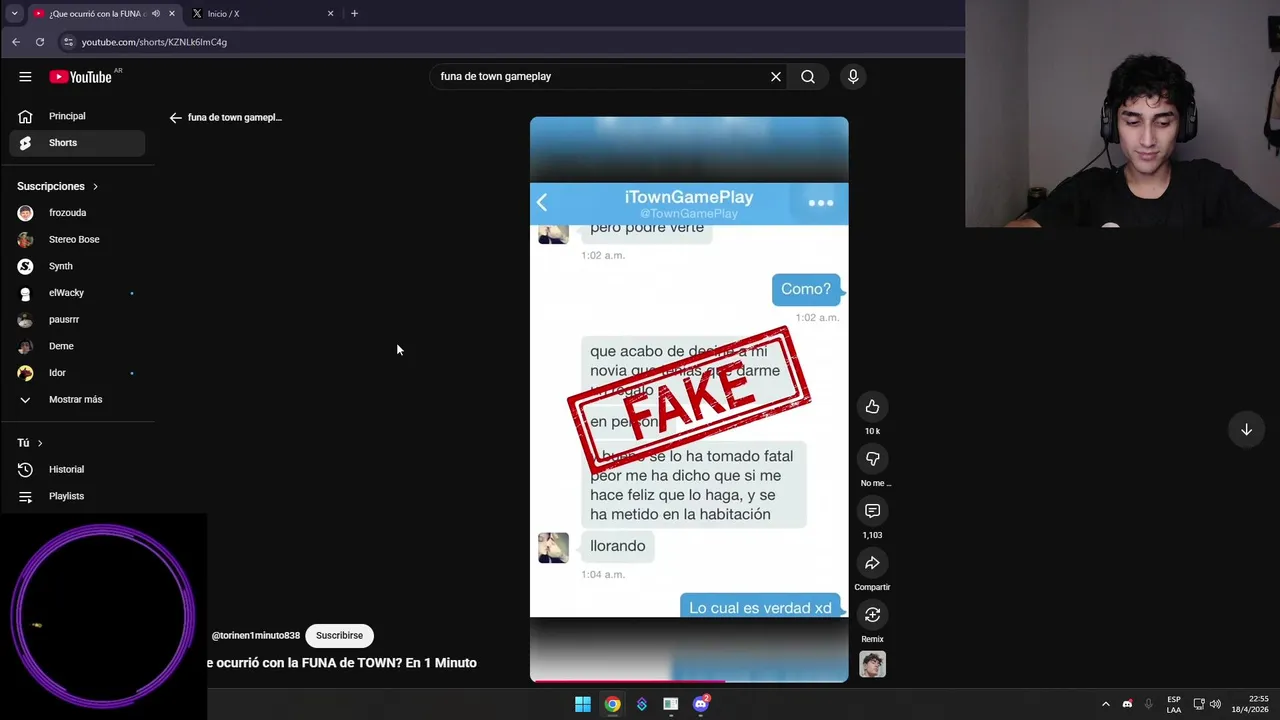This screenshot has height=720, width=1280.
Task: Open the Windows Start button
Action: (x=583, y=704)
